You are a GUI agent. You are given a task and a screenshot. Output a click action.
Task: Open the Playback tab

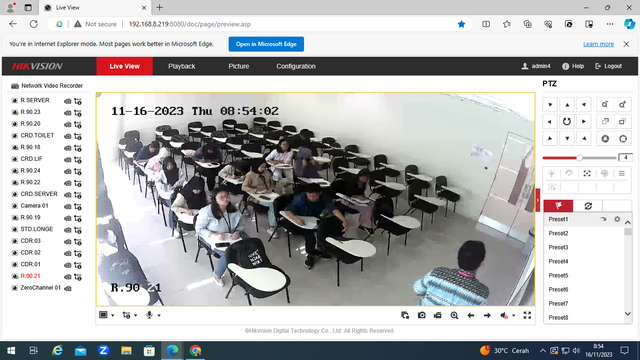182,66
